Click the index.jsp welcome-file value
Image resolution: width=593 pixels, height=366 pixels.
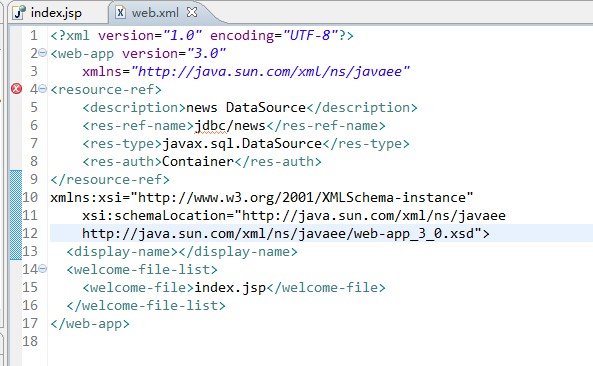point(230,288)
